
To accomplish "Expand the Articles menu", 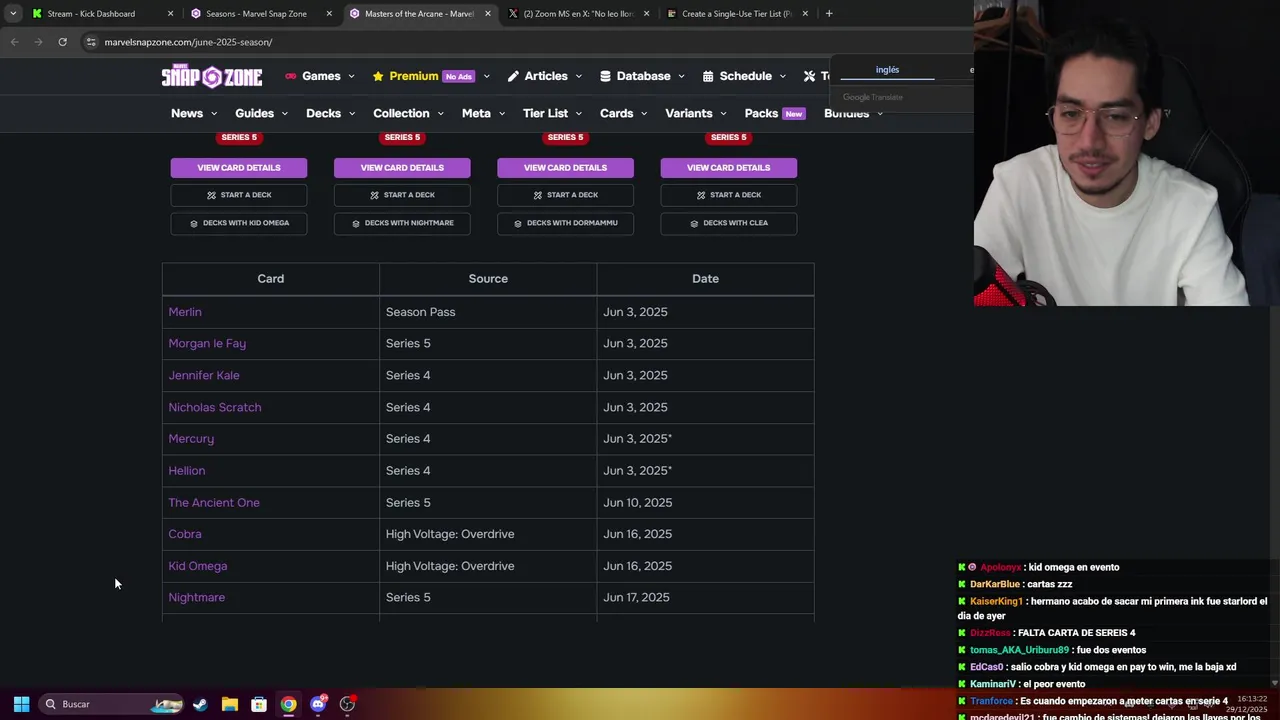I will [545, 76].
